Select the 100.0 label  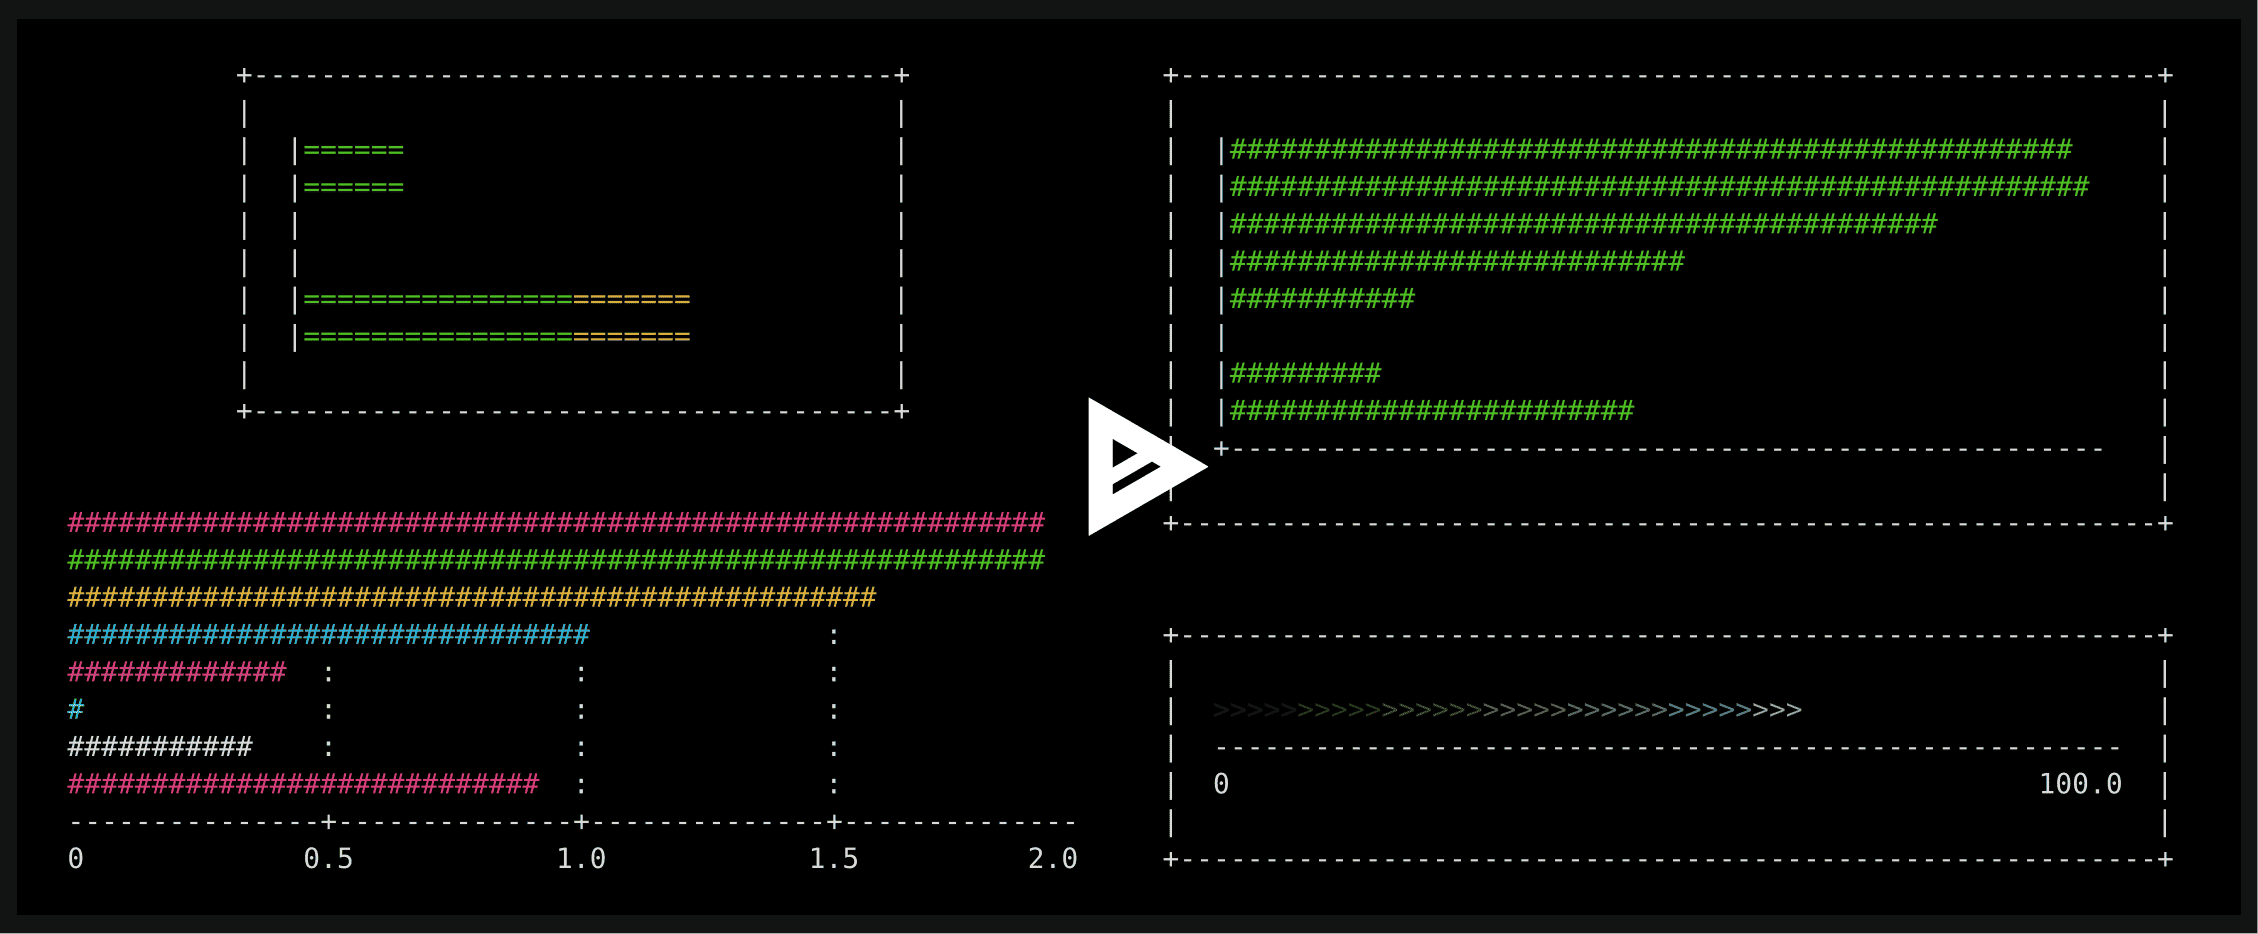coord(2080,784)
